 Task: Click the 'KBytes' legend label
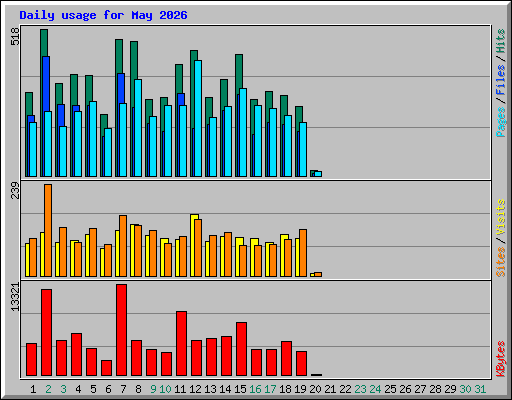[x=501, y=359]
